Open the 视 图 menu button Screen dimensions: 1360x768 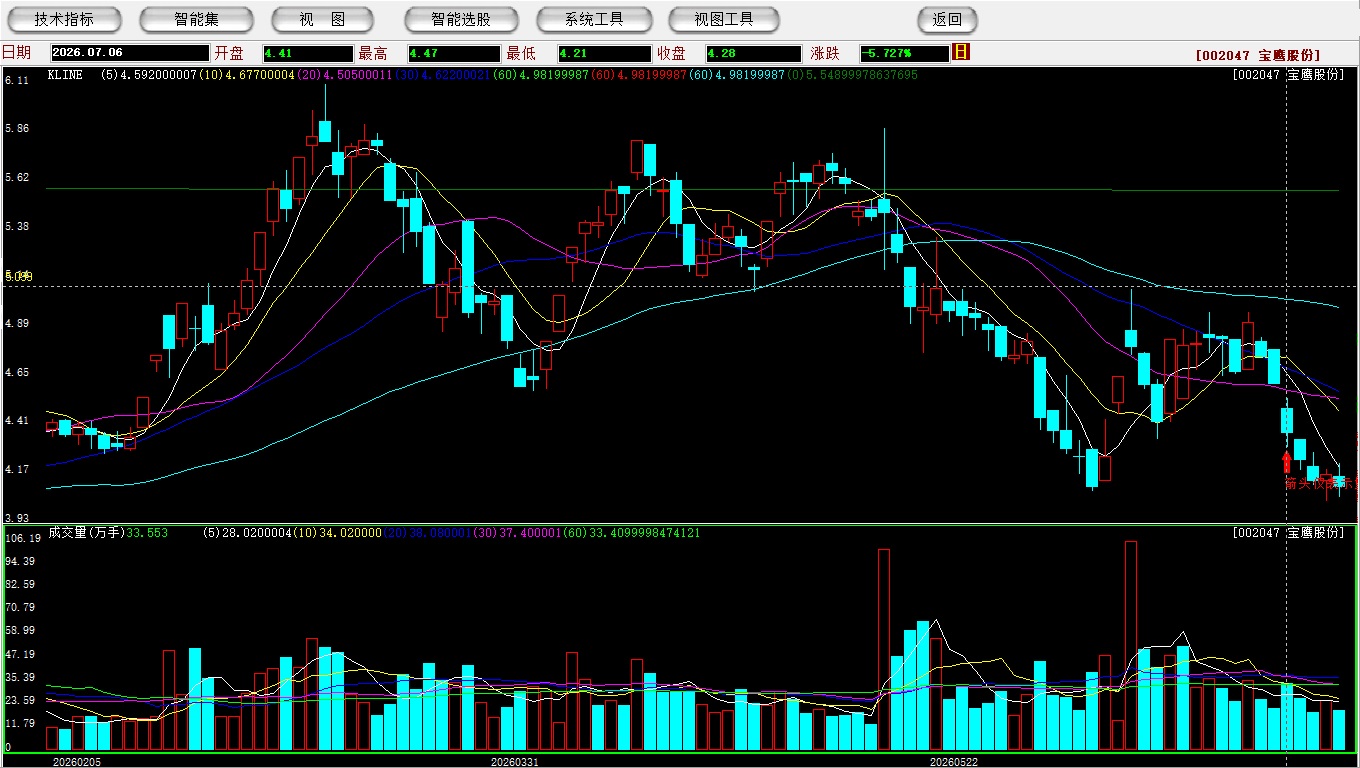pyautogui.click(x=322, y=20)
